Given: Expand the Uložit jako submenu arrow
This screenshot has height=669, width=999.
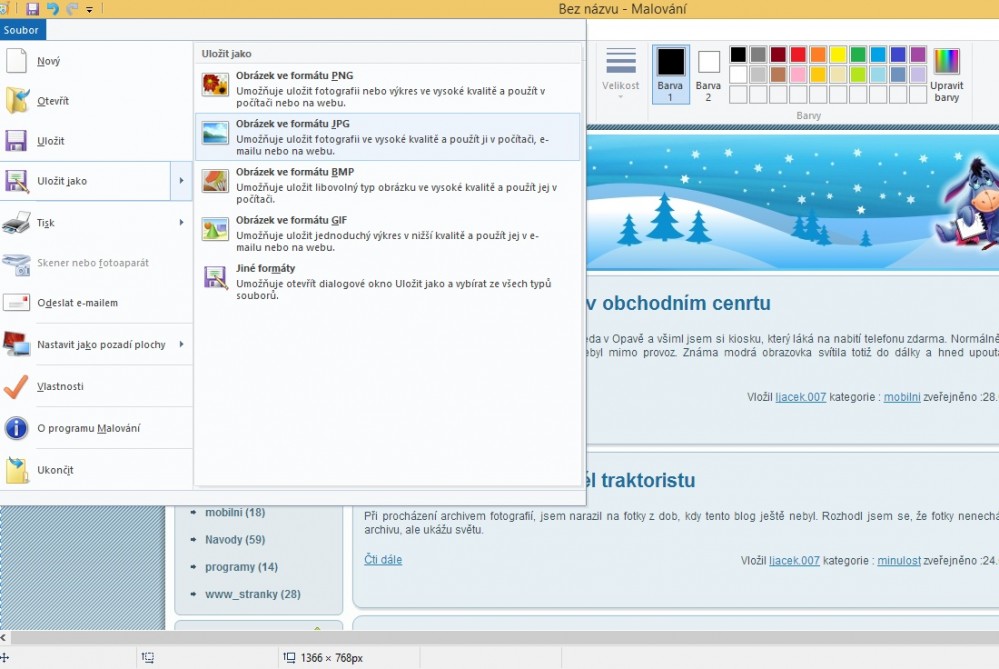Looking at the screenshot, I should click(x=181, y=181).
